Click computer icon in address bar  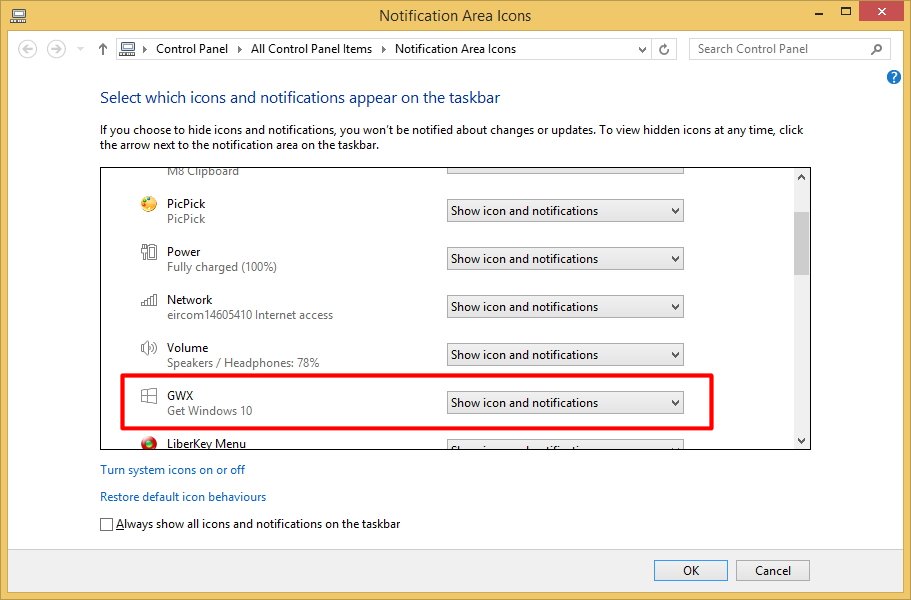point(127,49)
